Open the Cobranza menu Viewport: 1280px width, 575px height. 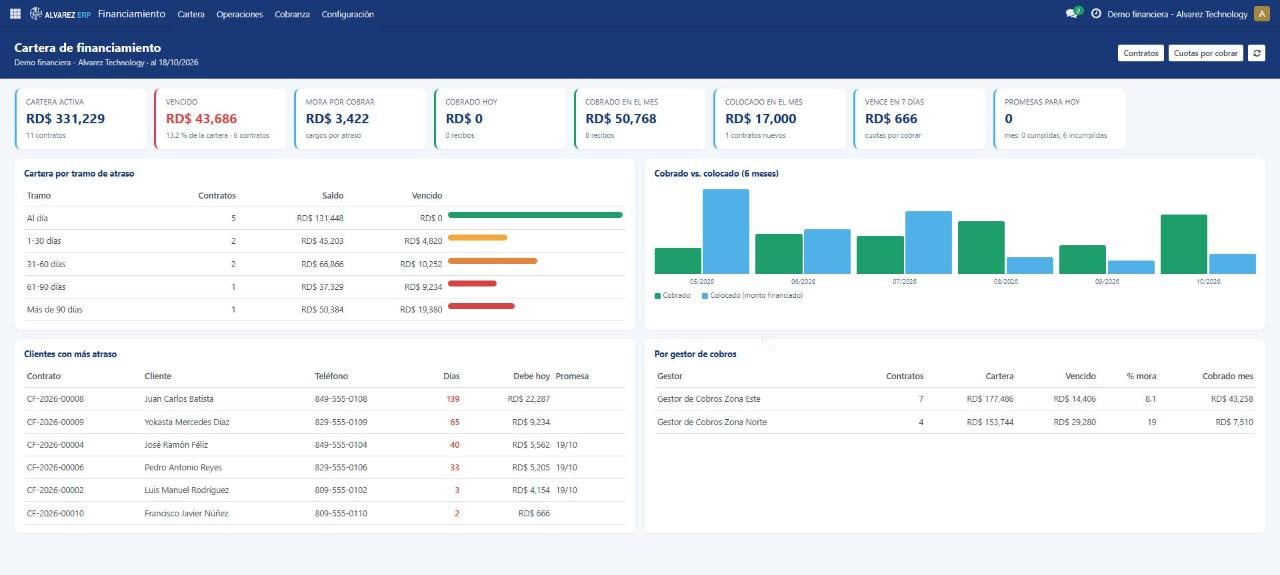(x=292, y=14)
